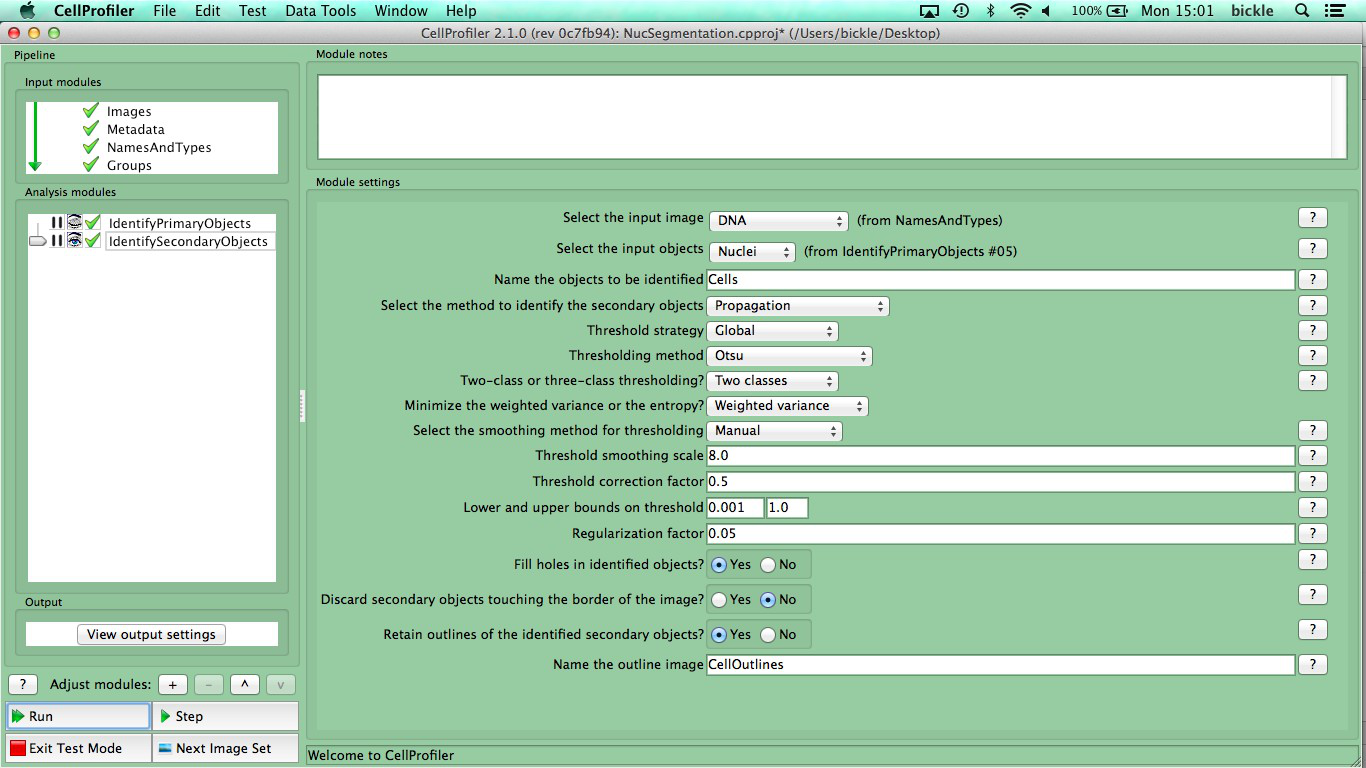Open the Window menu

[401, 11]
